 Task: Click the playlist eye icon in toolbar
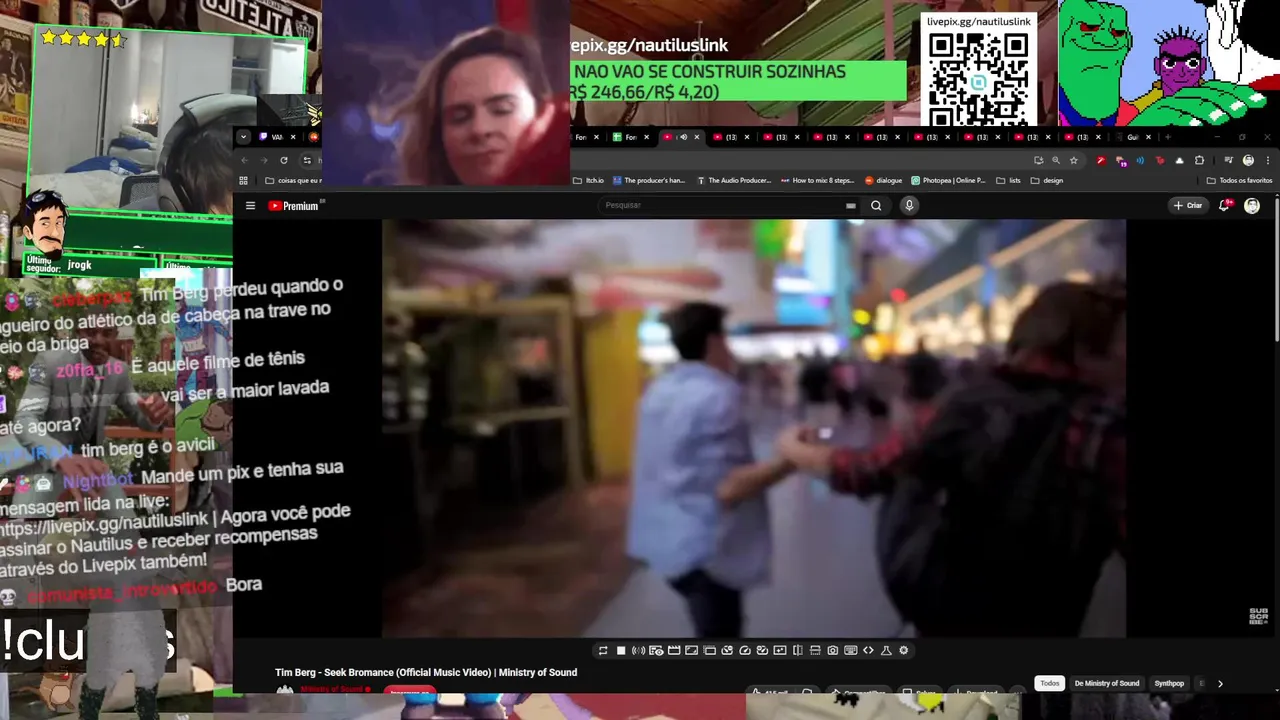[656, 650]
